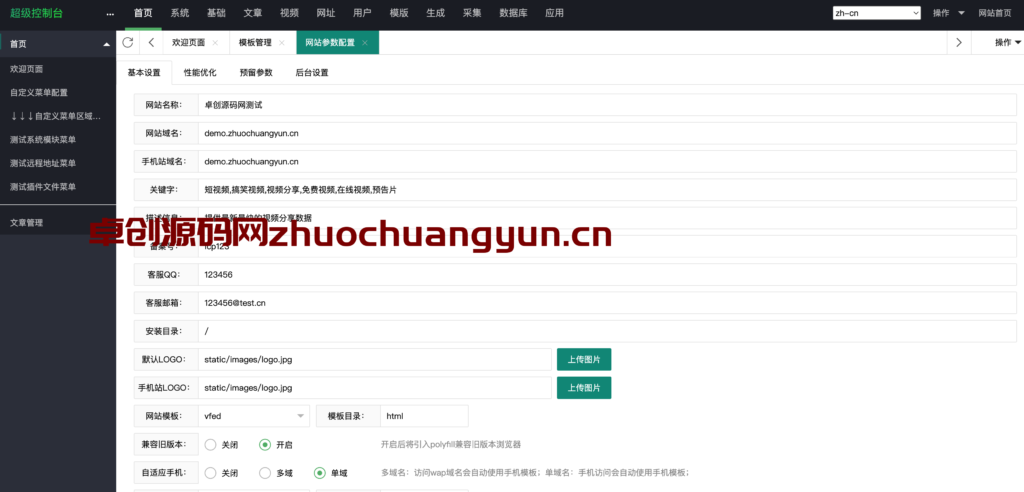Click the 默认LOGO path input

[375, 359]
